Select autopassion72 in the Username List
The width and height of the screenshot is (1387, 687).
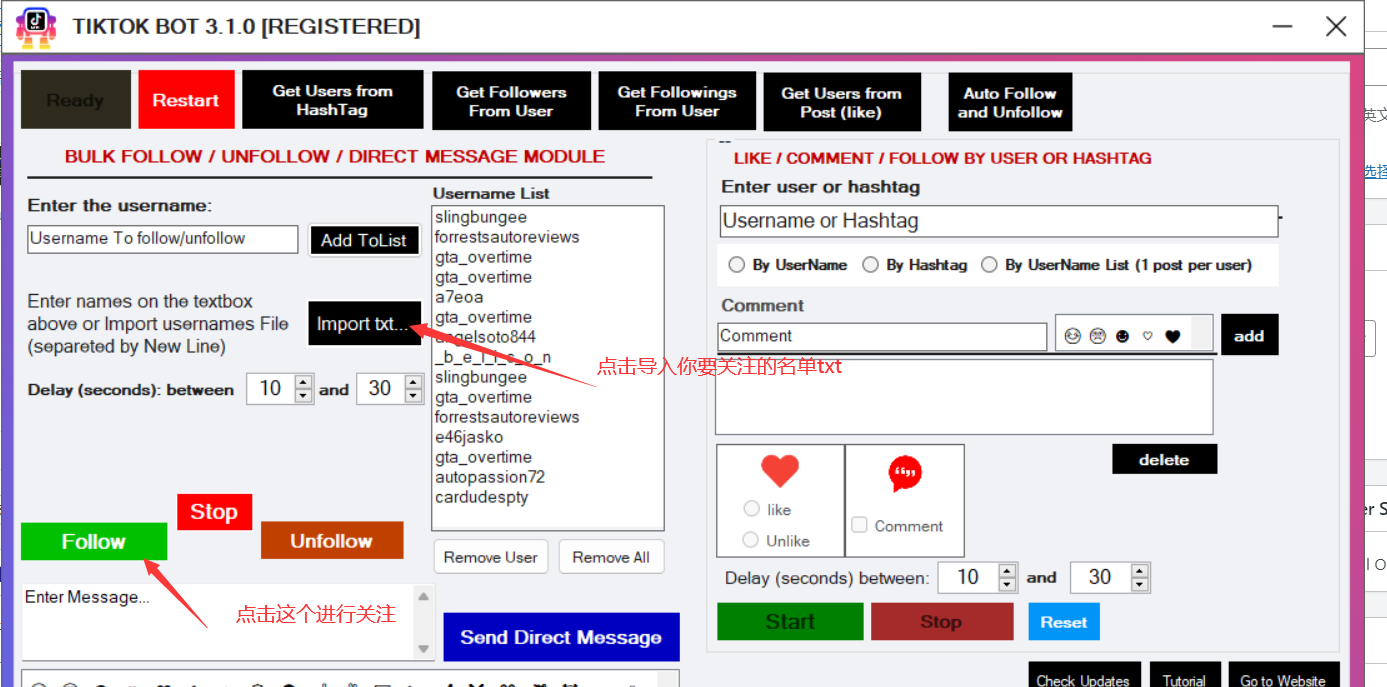(x=489, y=477)
